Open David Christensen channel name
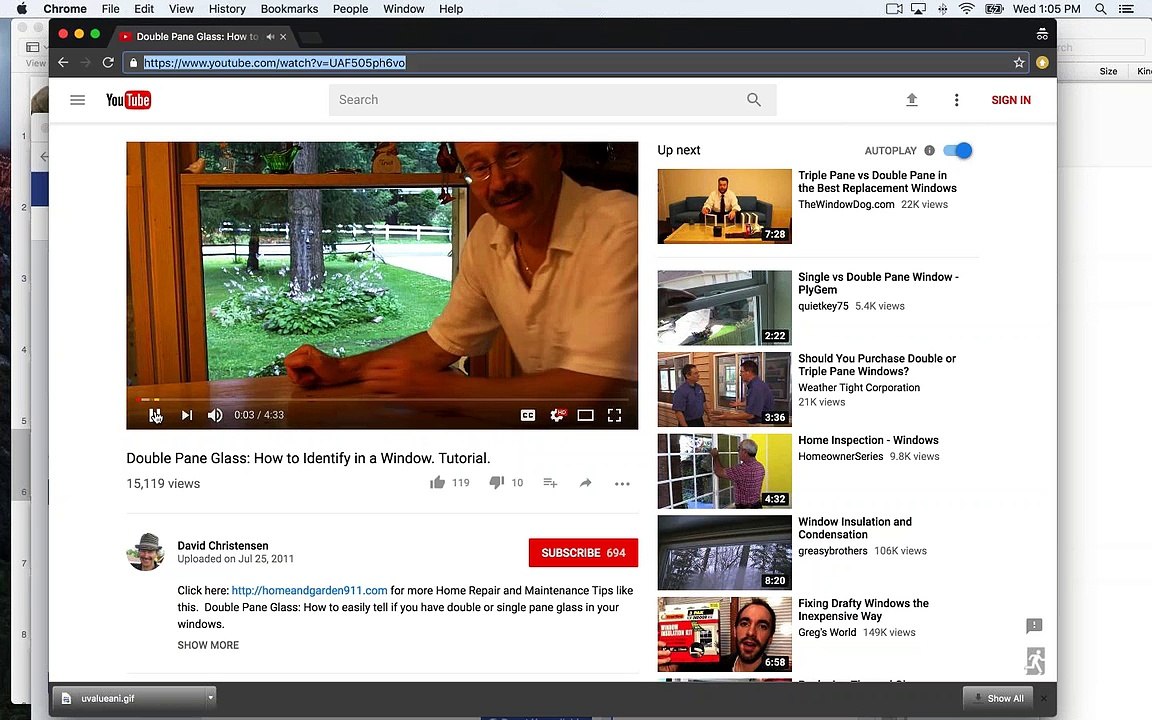Image resolution: width=1152 pixels, height=720 pixels. [223, 545]
